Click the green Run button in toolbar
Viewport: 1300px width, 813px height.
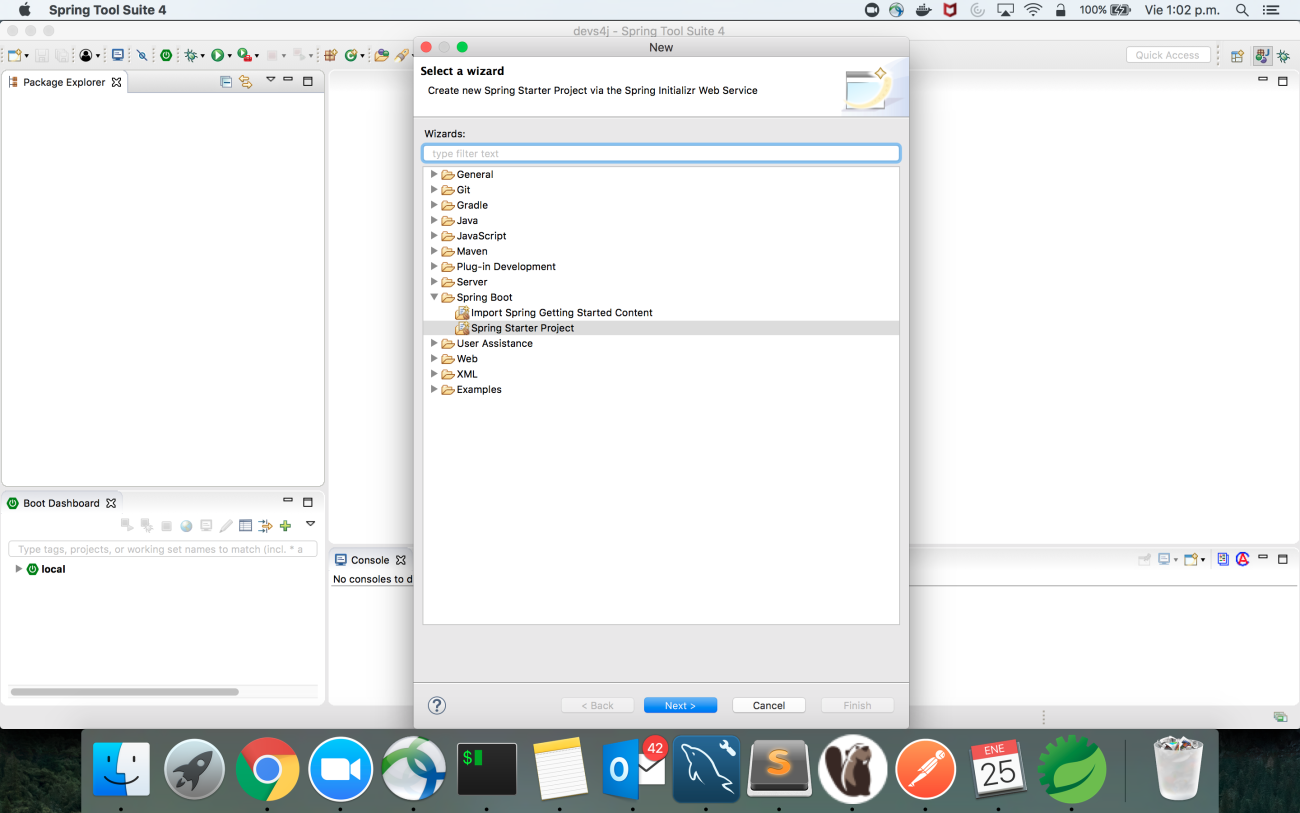click(x=217, y=56)
